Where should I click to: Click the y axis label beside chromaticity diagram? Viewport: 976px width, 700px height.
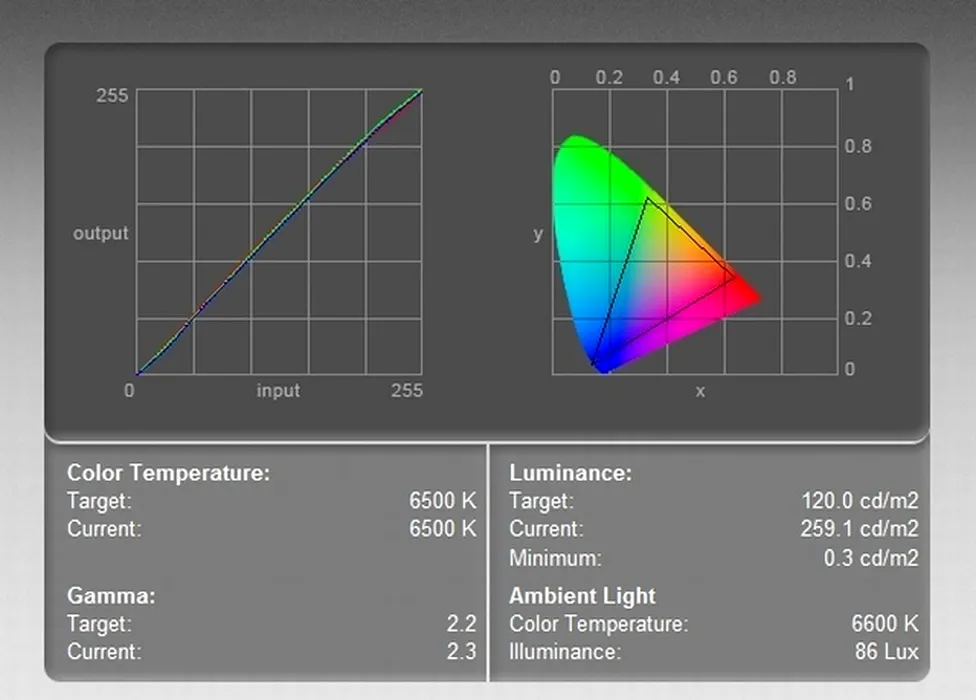[538, 234]
